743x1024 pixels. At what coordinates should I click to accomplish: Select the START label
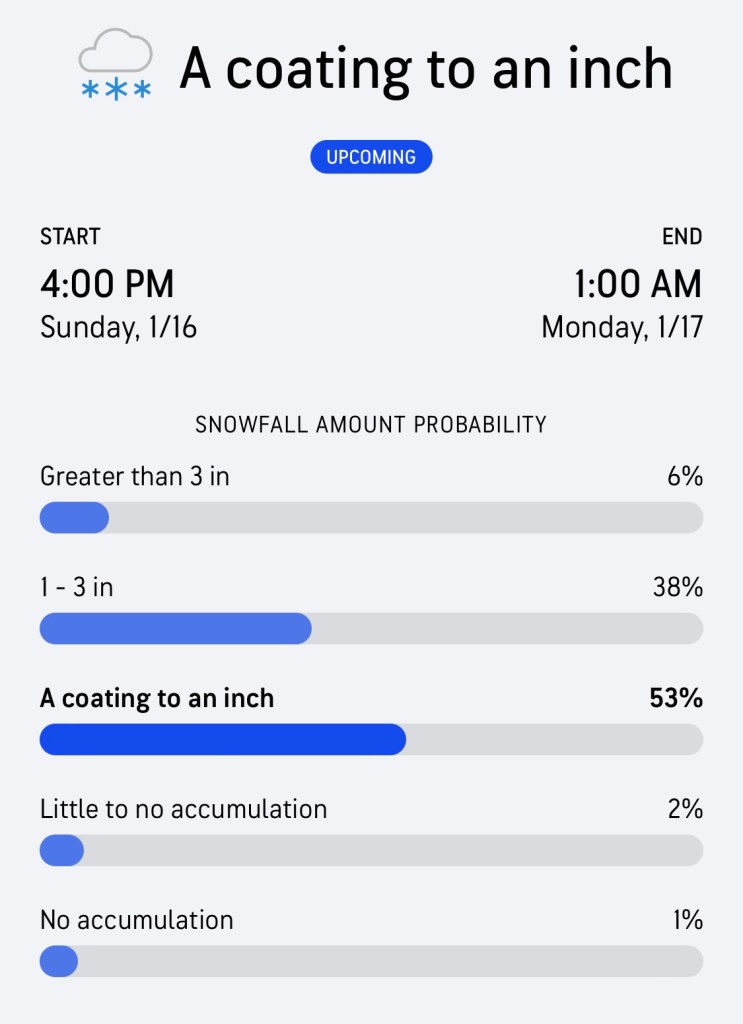70,237
